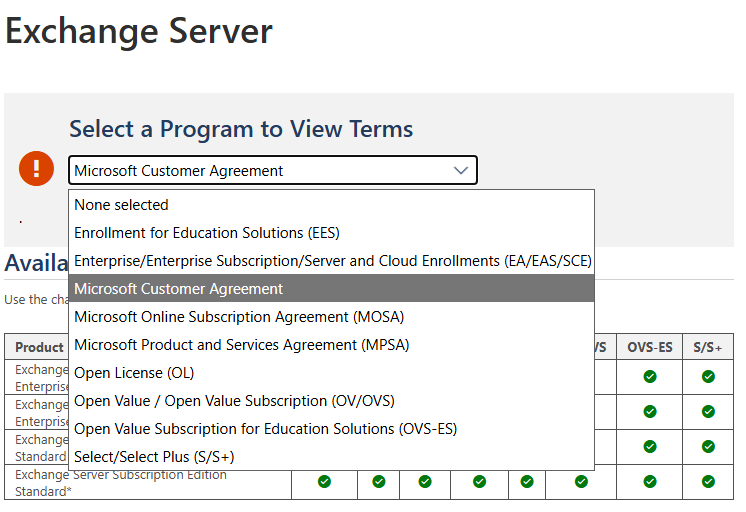Click first row green check under OVS-ES
Image resolution: width=746 pixels, height=512 pixels.
click(649, 376)
